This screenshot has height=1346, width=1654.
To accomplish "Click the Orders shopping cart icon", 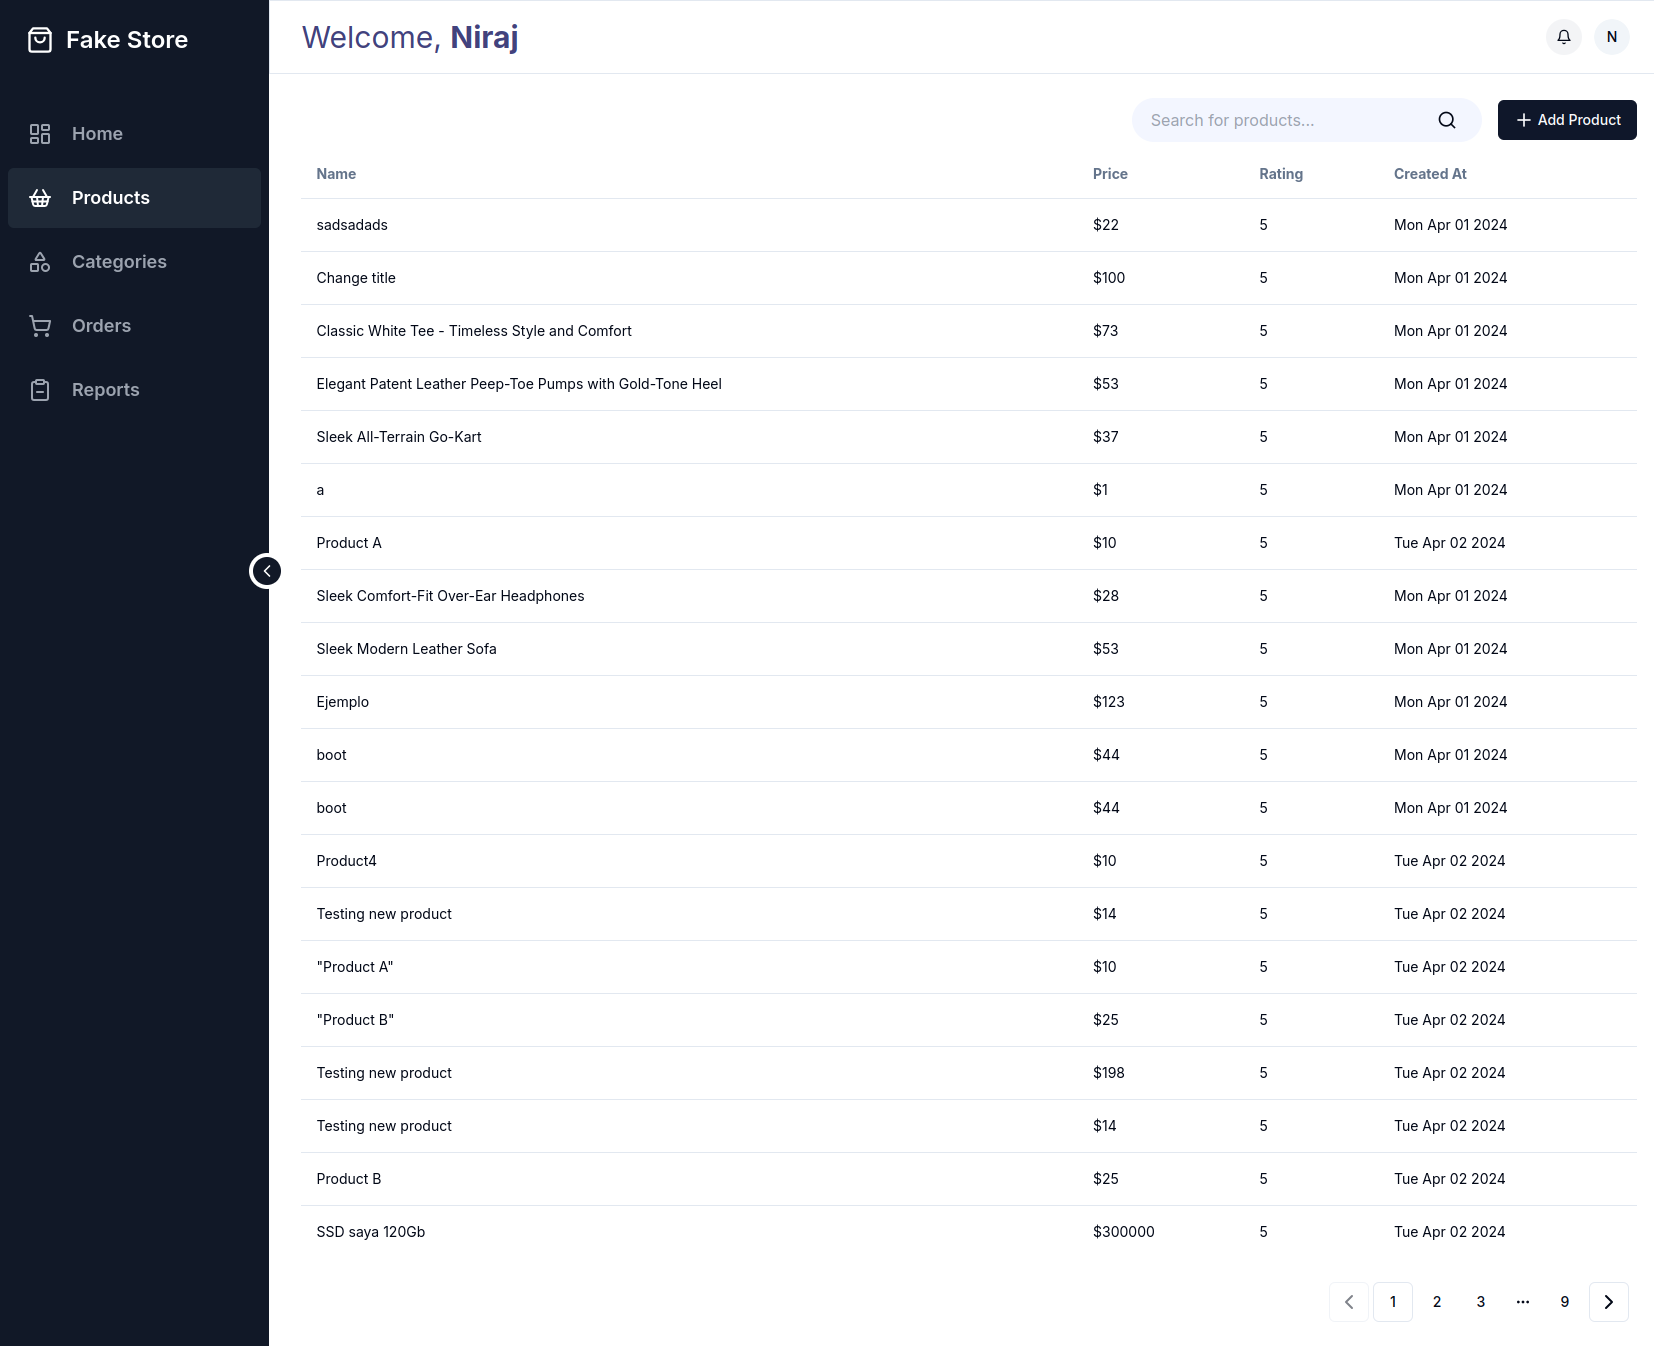I will coord(40,326).
